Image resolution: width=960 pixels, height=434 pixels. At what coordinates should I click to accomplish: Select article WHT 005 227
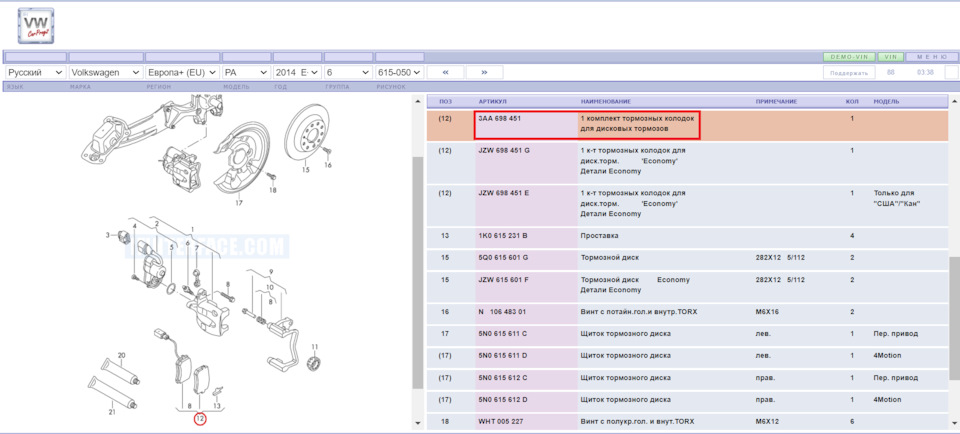tap(501, 422)
